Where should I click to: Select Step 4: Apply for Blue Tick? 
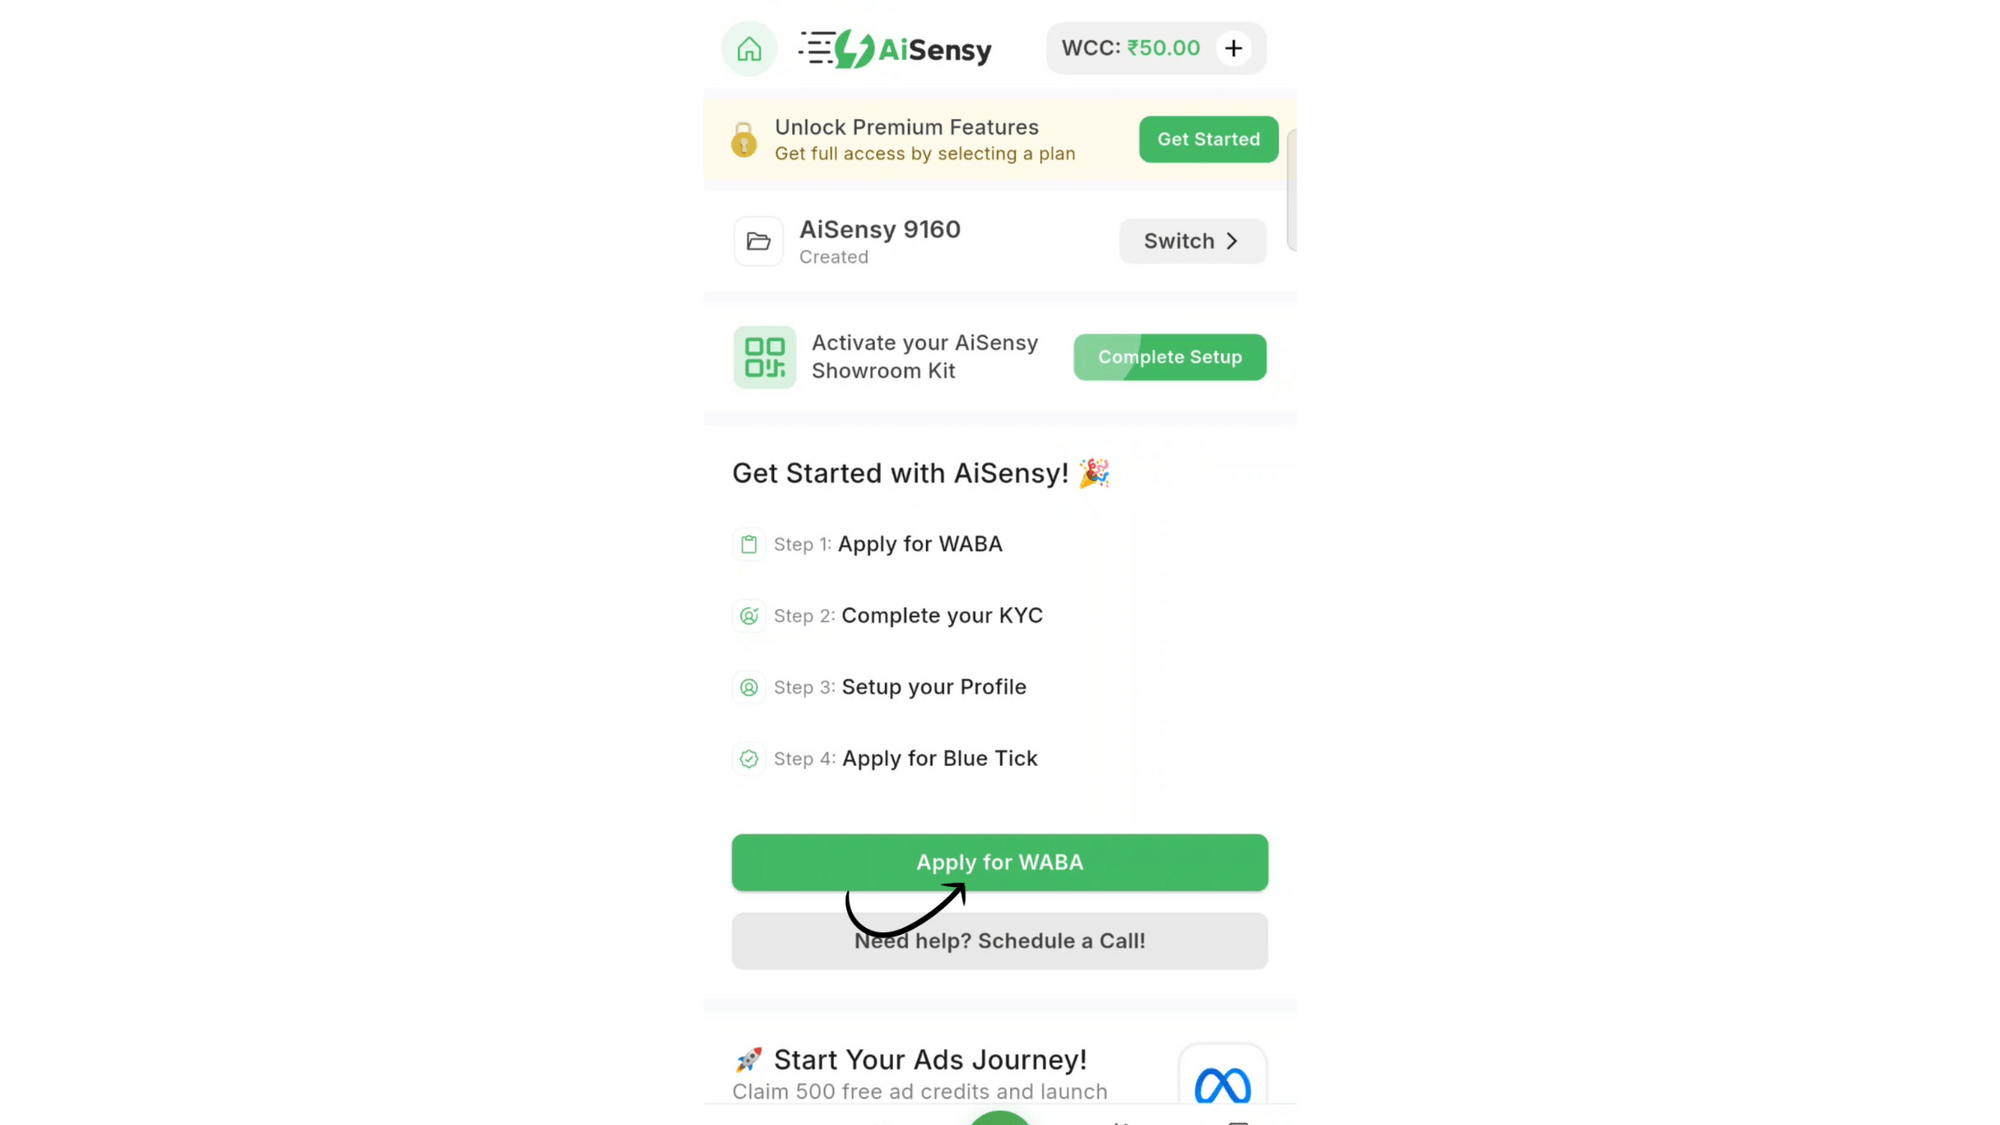click(905, 759)
